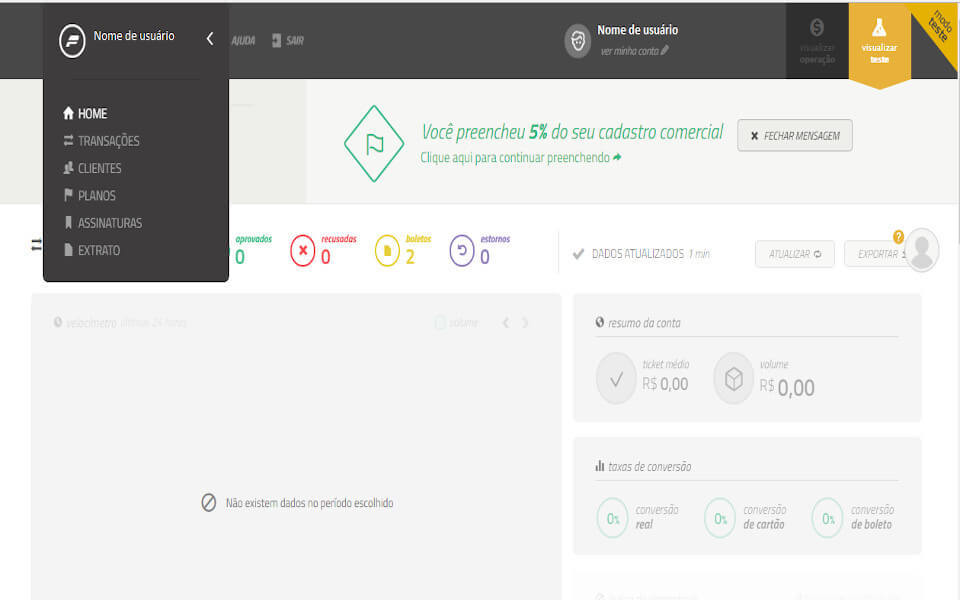Switch to 'visualizar operação' mode
This screenshot has height=600, width=960.
tap(817, 41)
